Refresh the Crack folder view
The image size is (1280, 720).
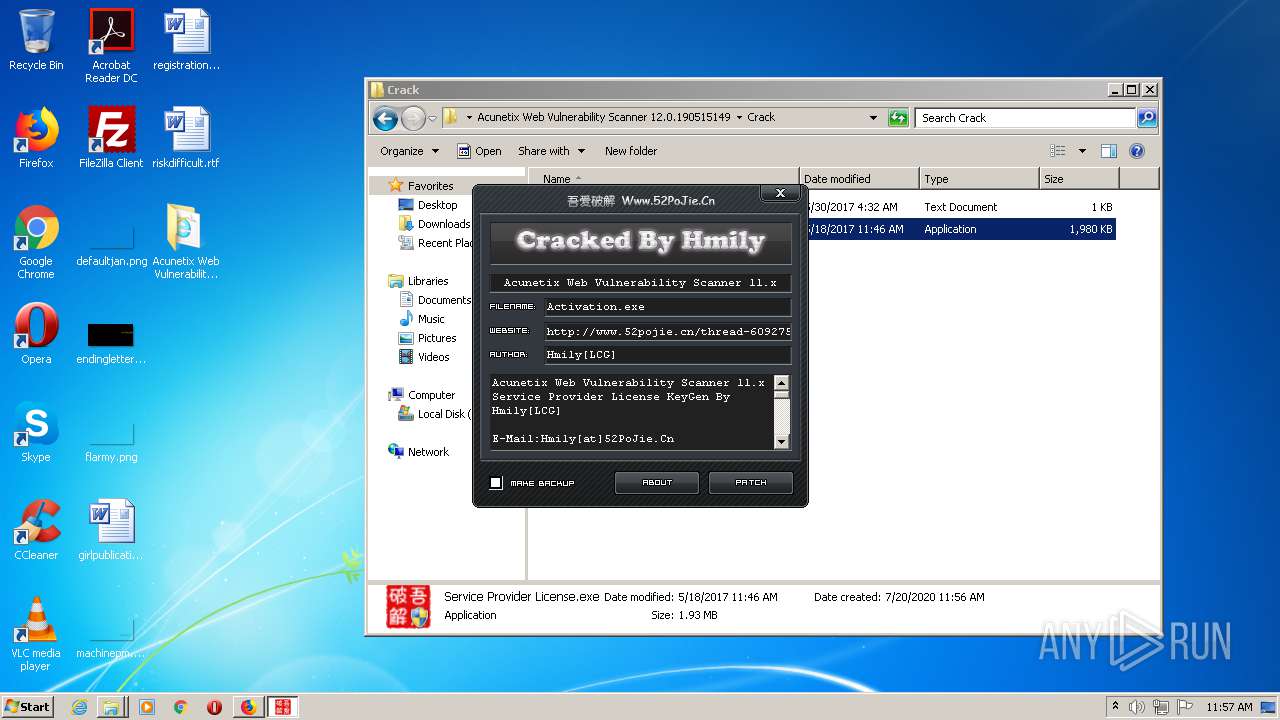[898, 118]
